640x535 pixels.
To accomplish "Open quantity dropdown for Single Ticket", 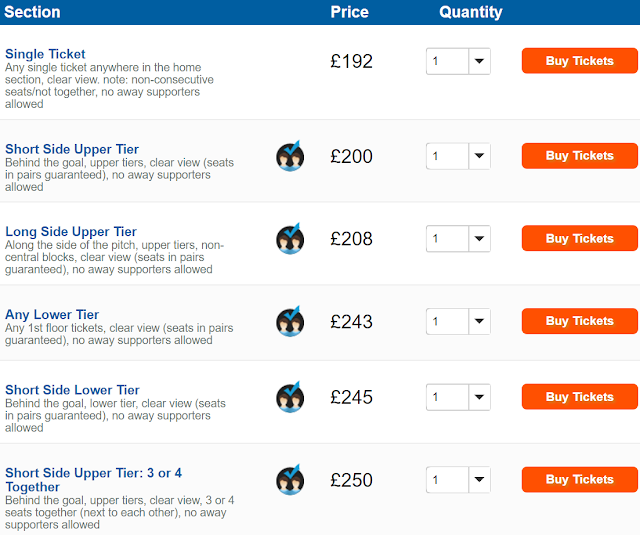I will coord(458,61).
